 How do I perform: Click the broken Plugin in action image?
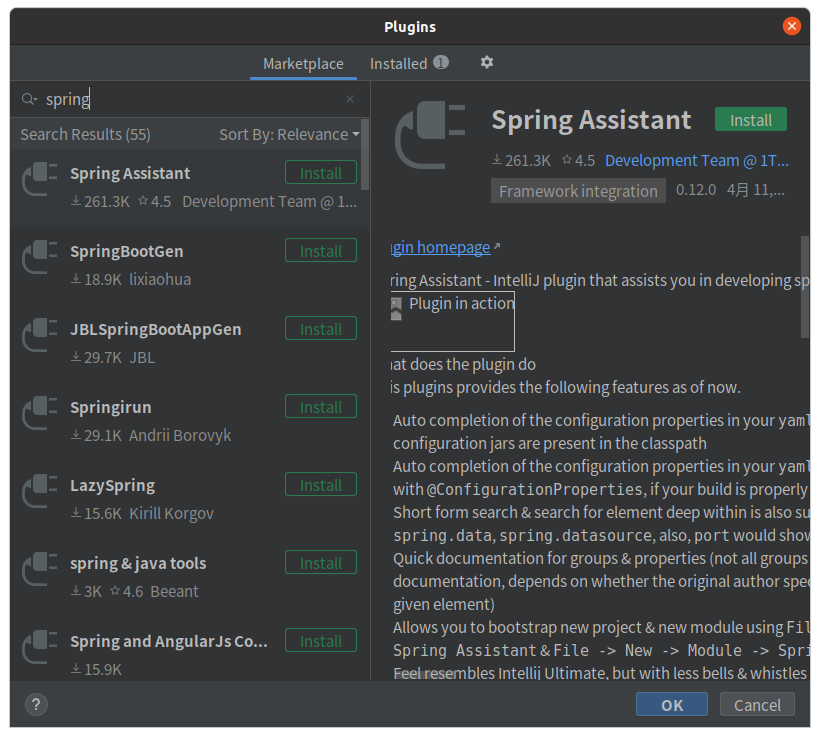pyautogui.click(x=452, y=322)
